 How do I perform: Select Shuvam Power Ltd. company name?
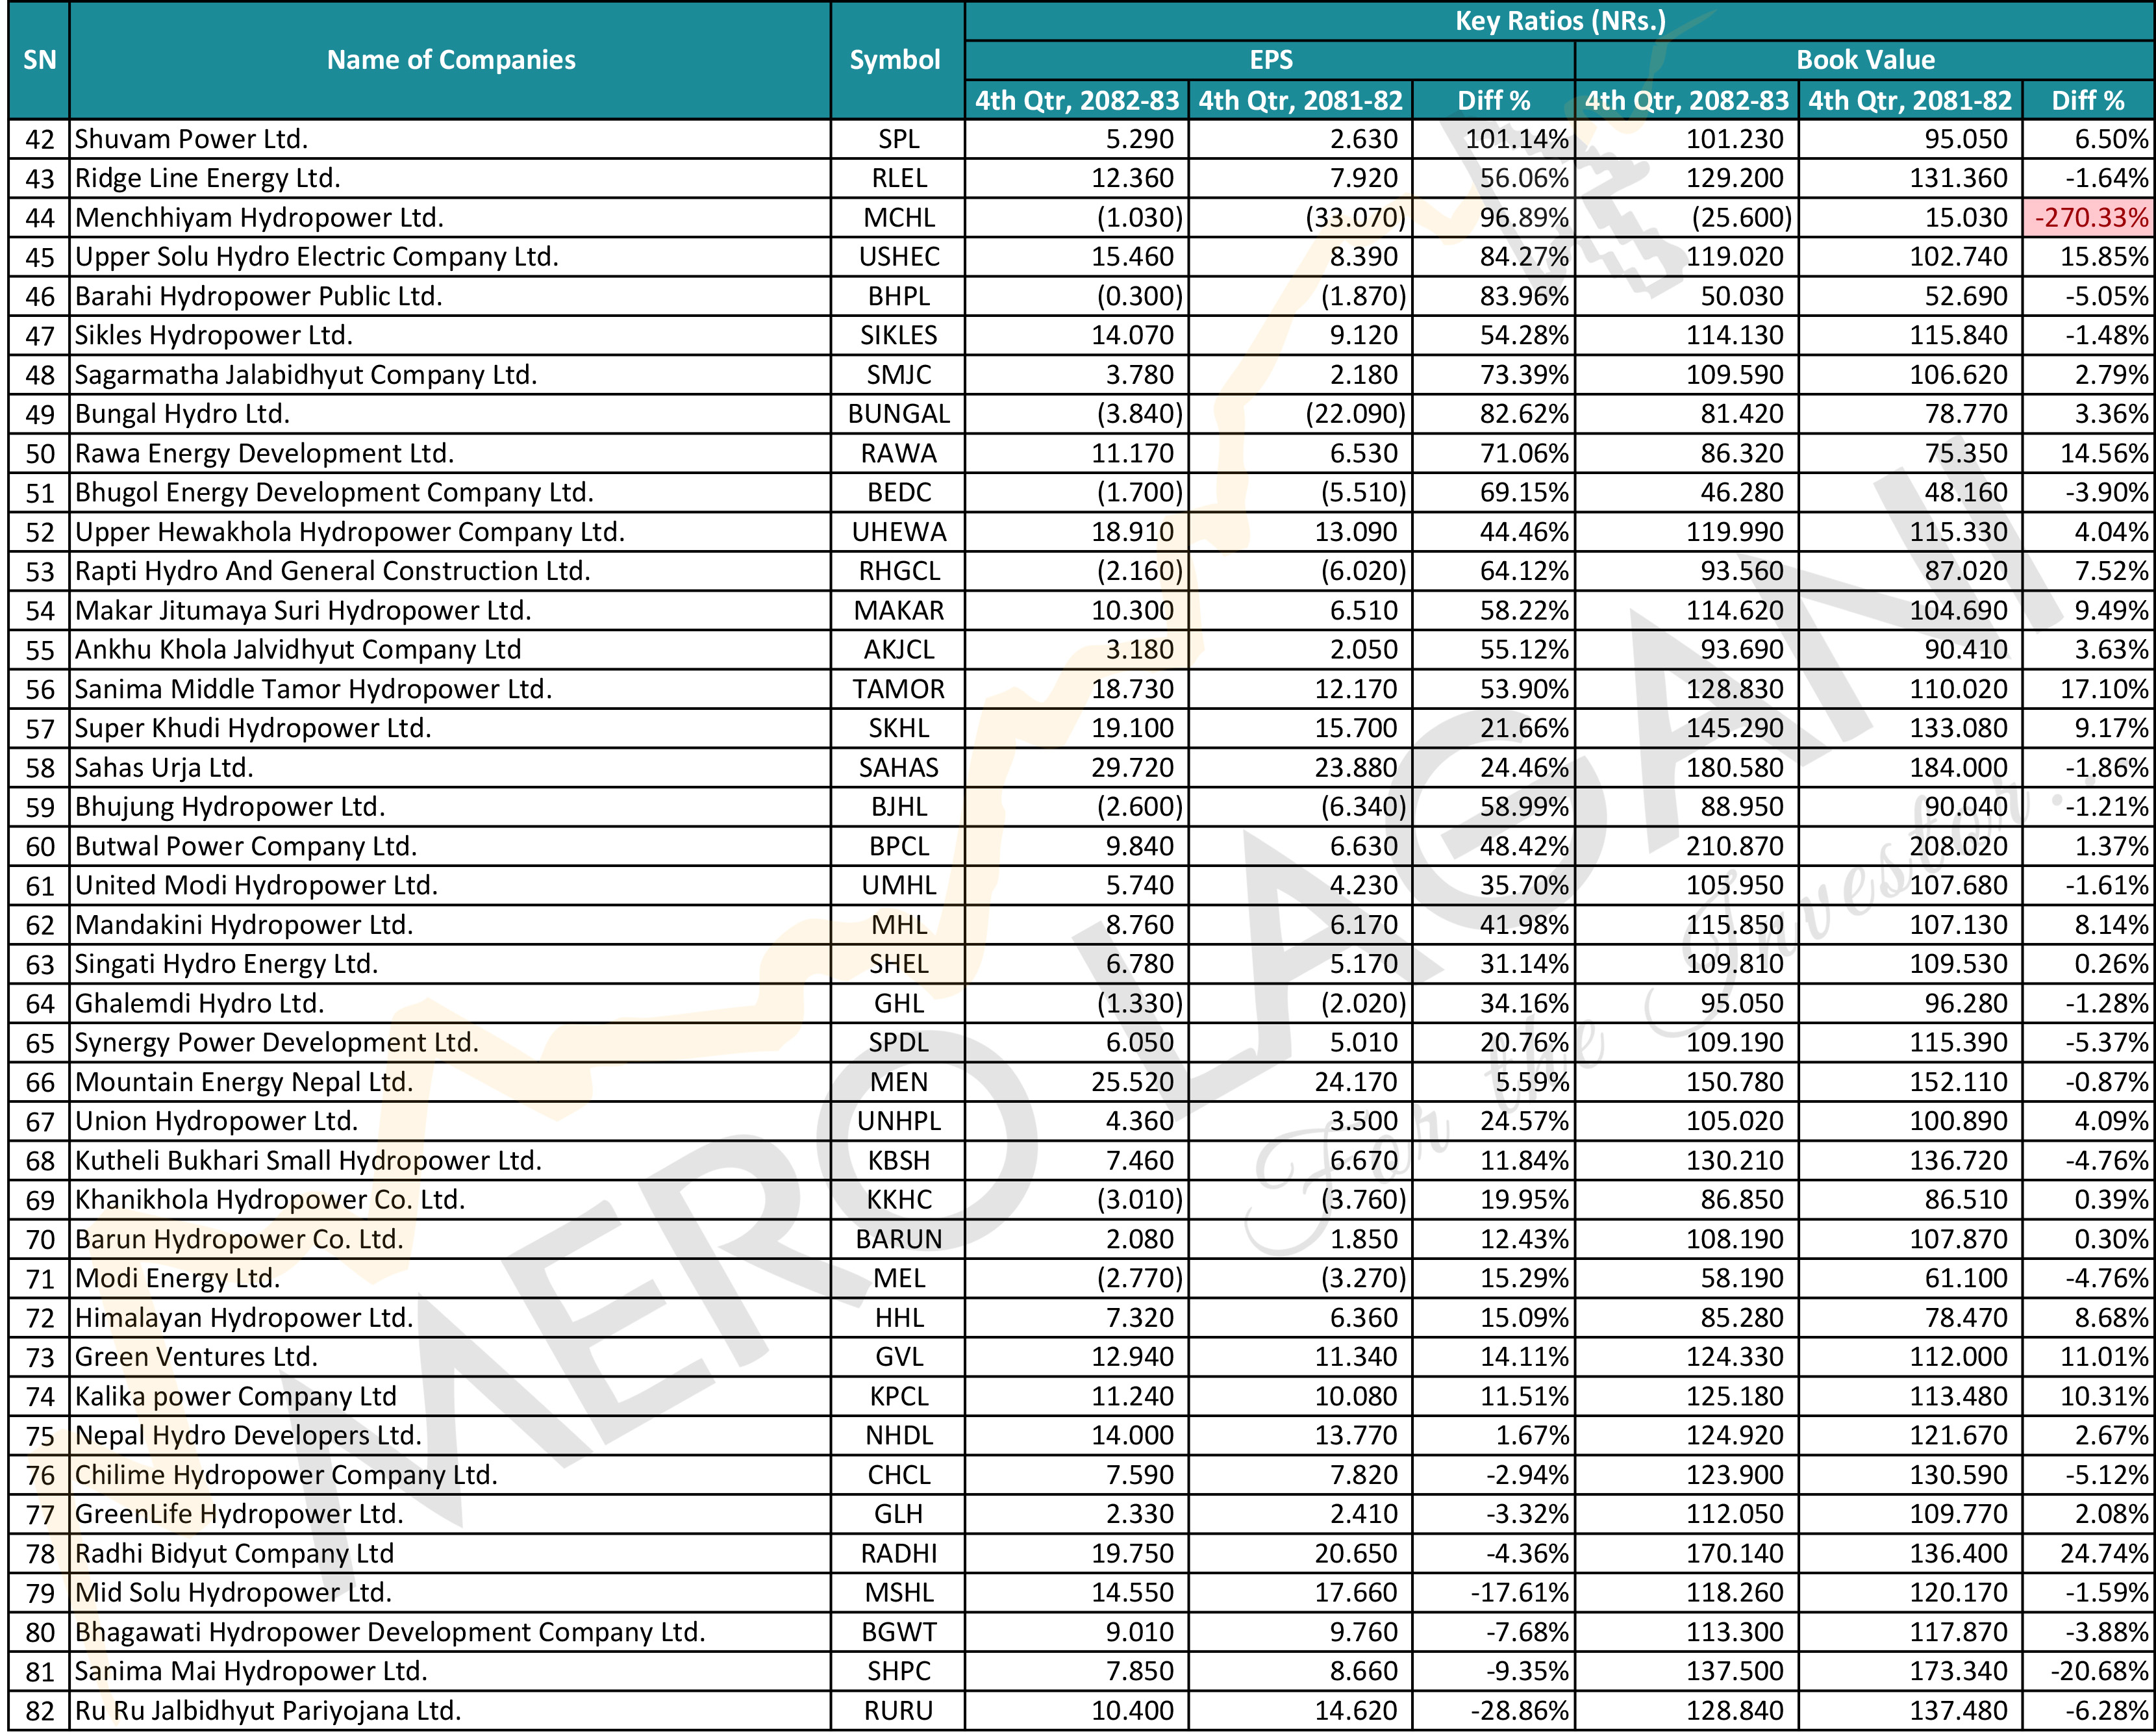point(191,139)
